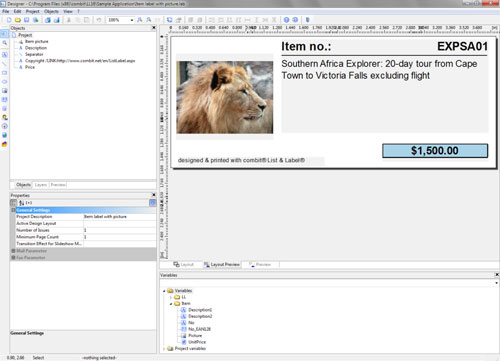Image resolution: width=500 pixels, height=361 pixels.
Task: Click the Undo toolbar button
Action: 99,20
